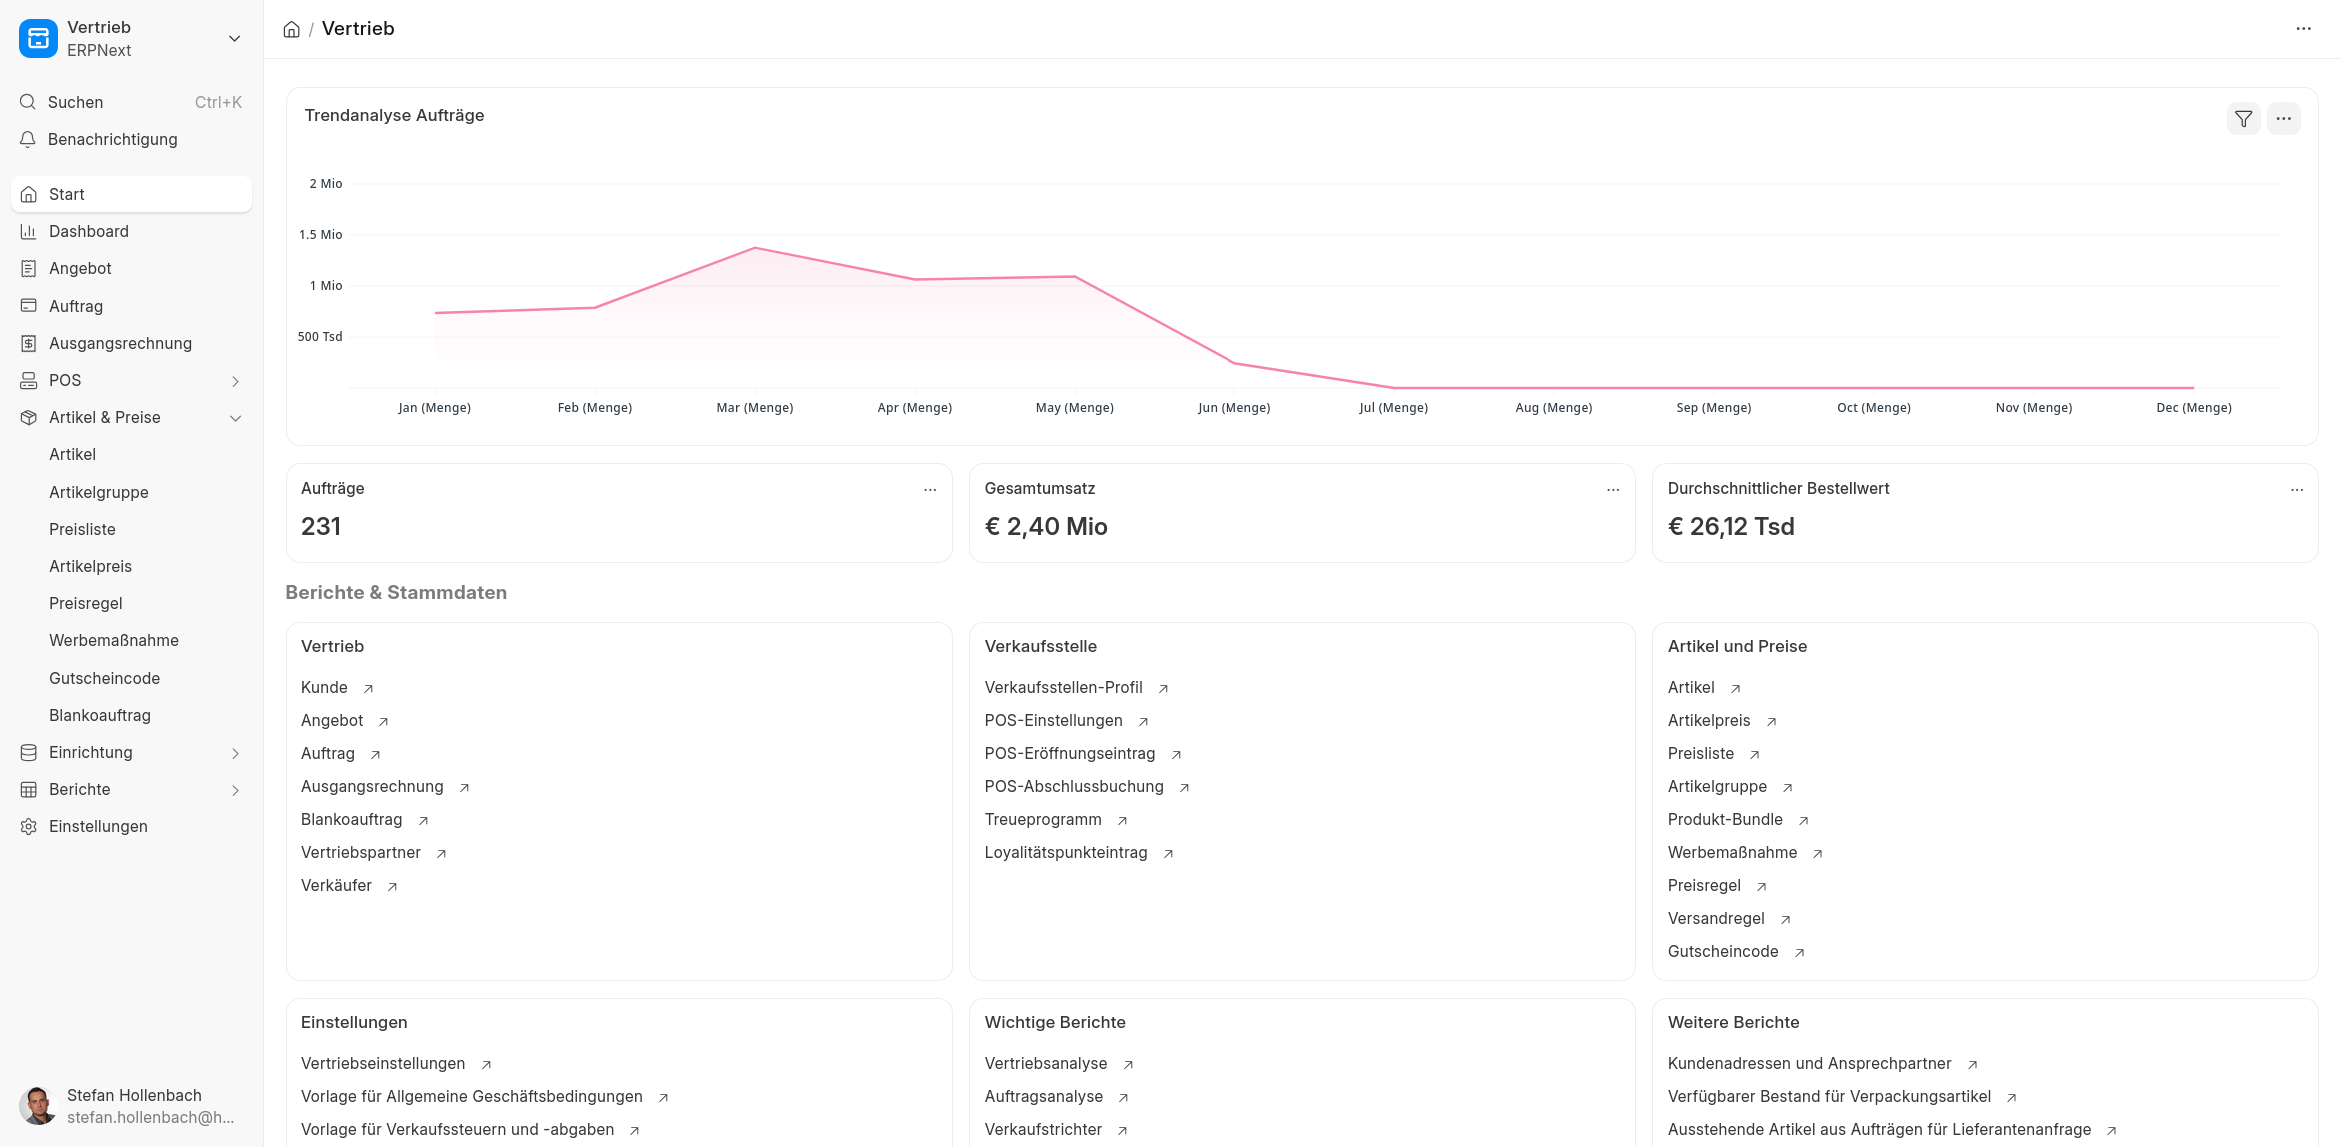The height and width of the screenshot is (1147, 2342).
Task: Click the Preisregel arrow icon in Artikel und Preise
Action: [x=1762, y=886]
